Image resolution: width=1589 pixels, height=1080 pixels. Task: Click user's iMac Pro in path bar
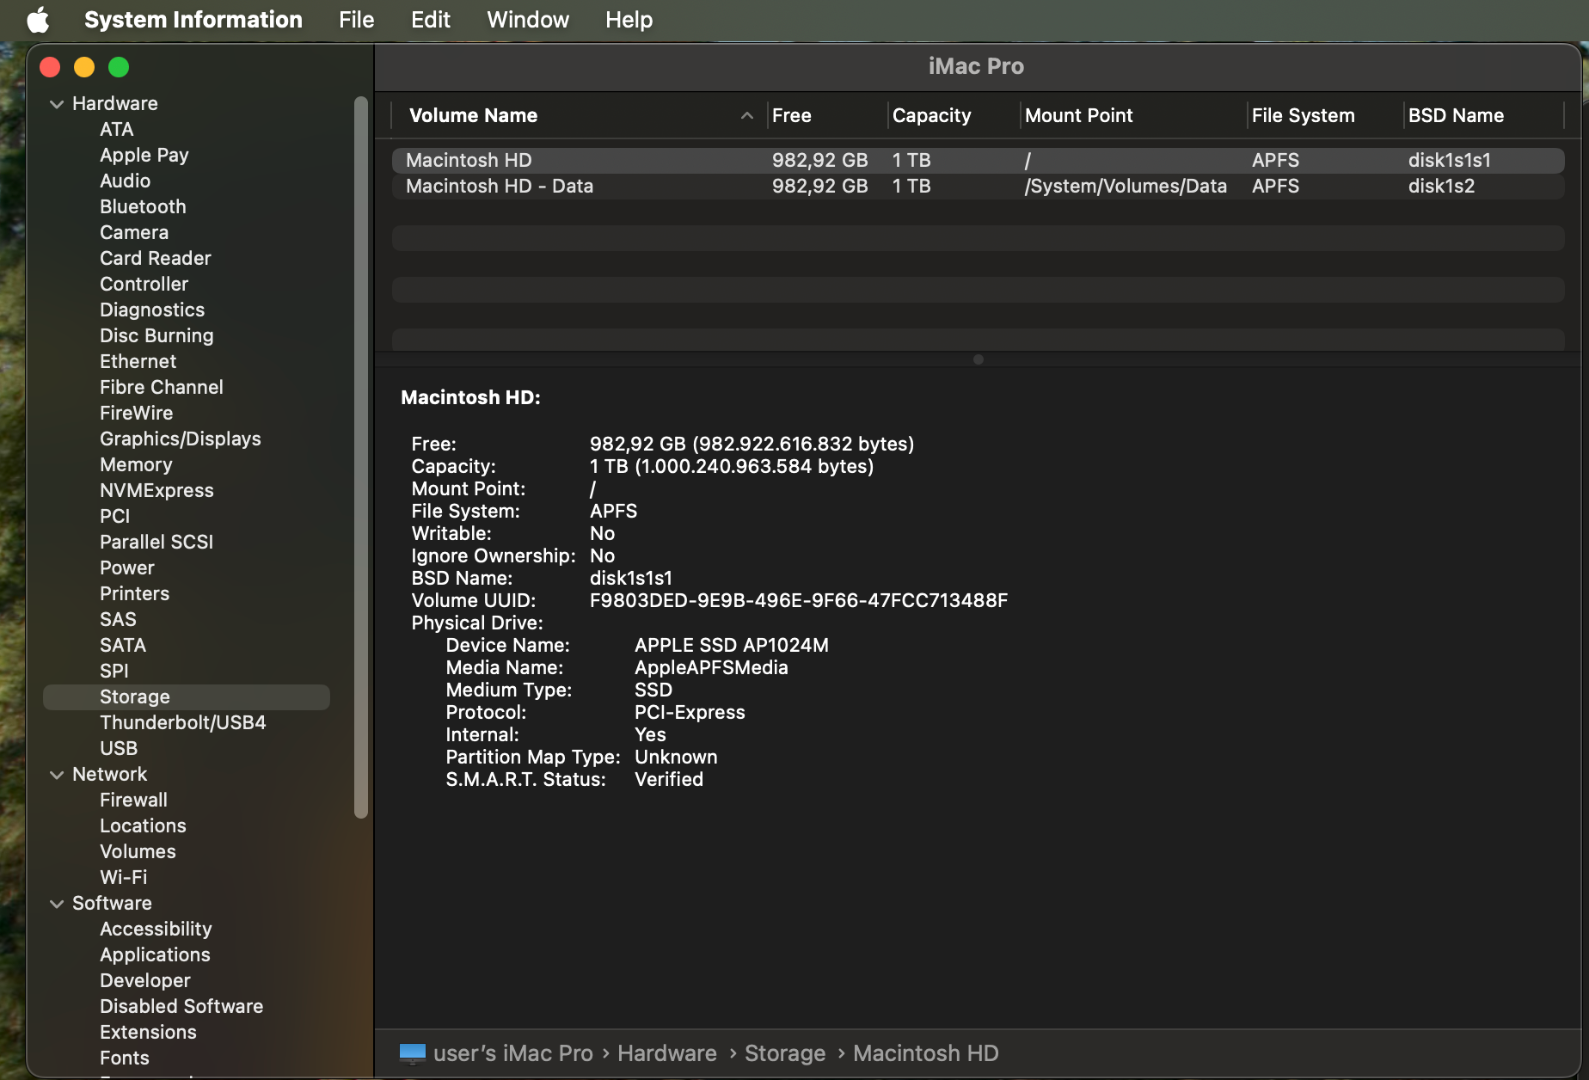pos(513,1054)
